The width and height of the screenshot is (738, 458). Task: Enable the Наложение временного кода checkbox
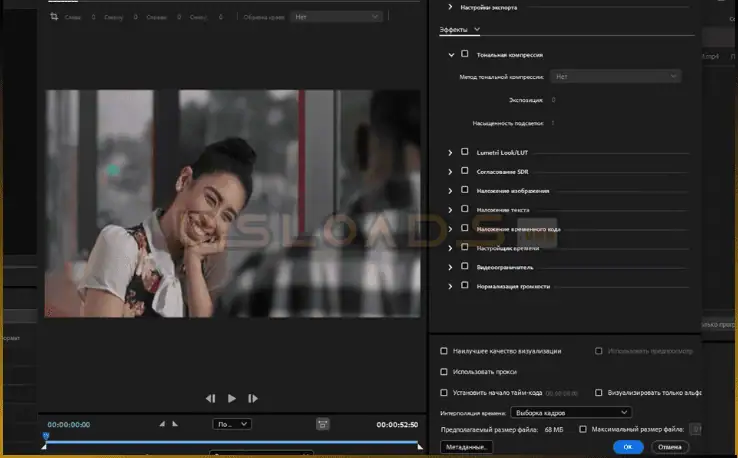[465, 228]
